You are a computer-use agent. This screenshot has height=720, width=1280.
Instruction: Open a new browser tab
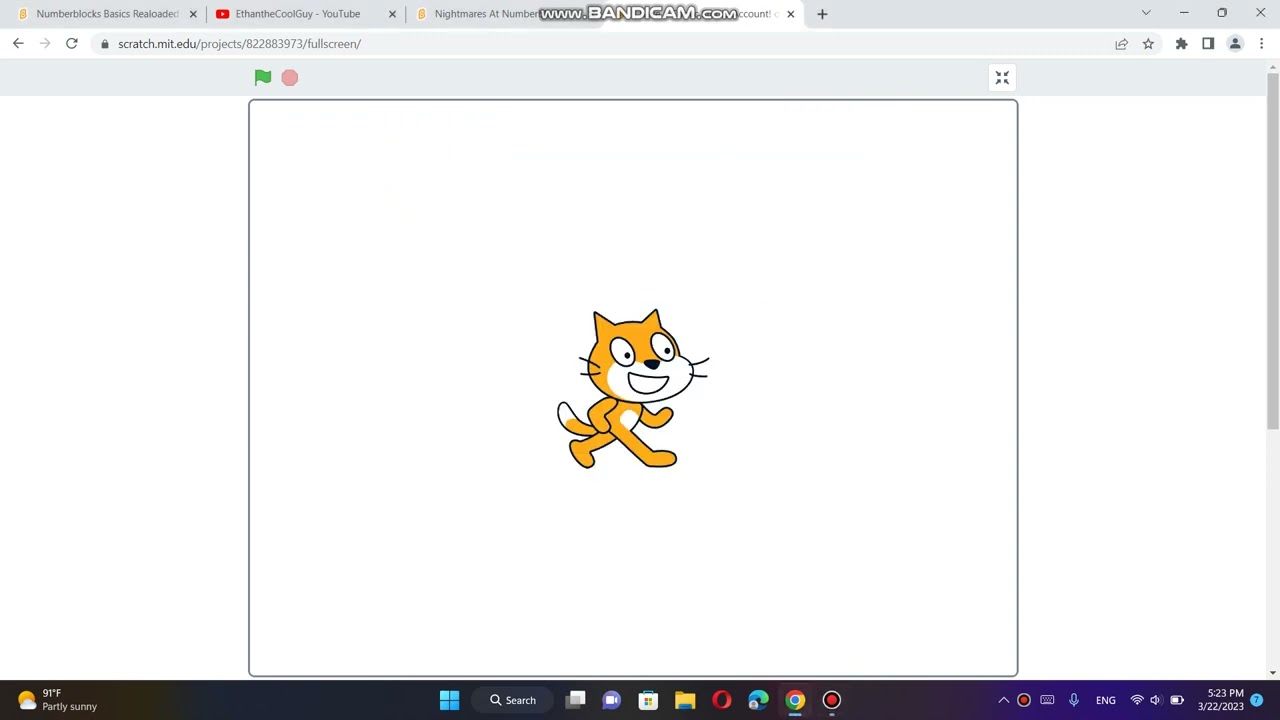[822, 14]
